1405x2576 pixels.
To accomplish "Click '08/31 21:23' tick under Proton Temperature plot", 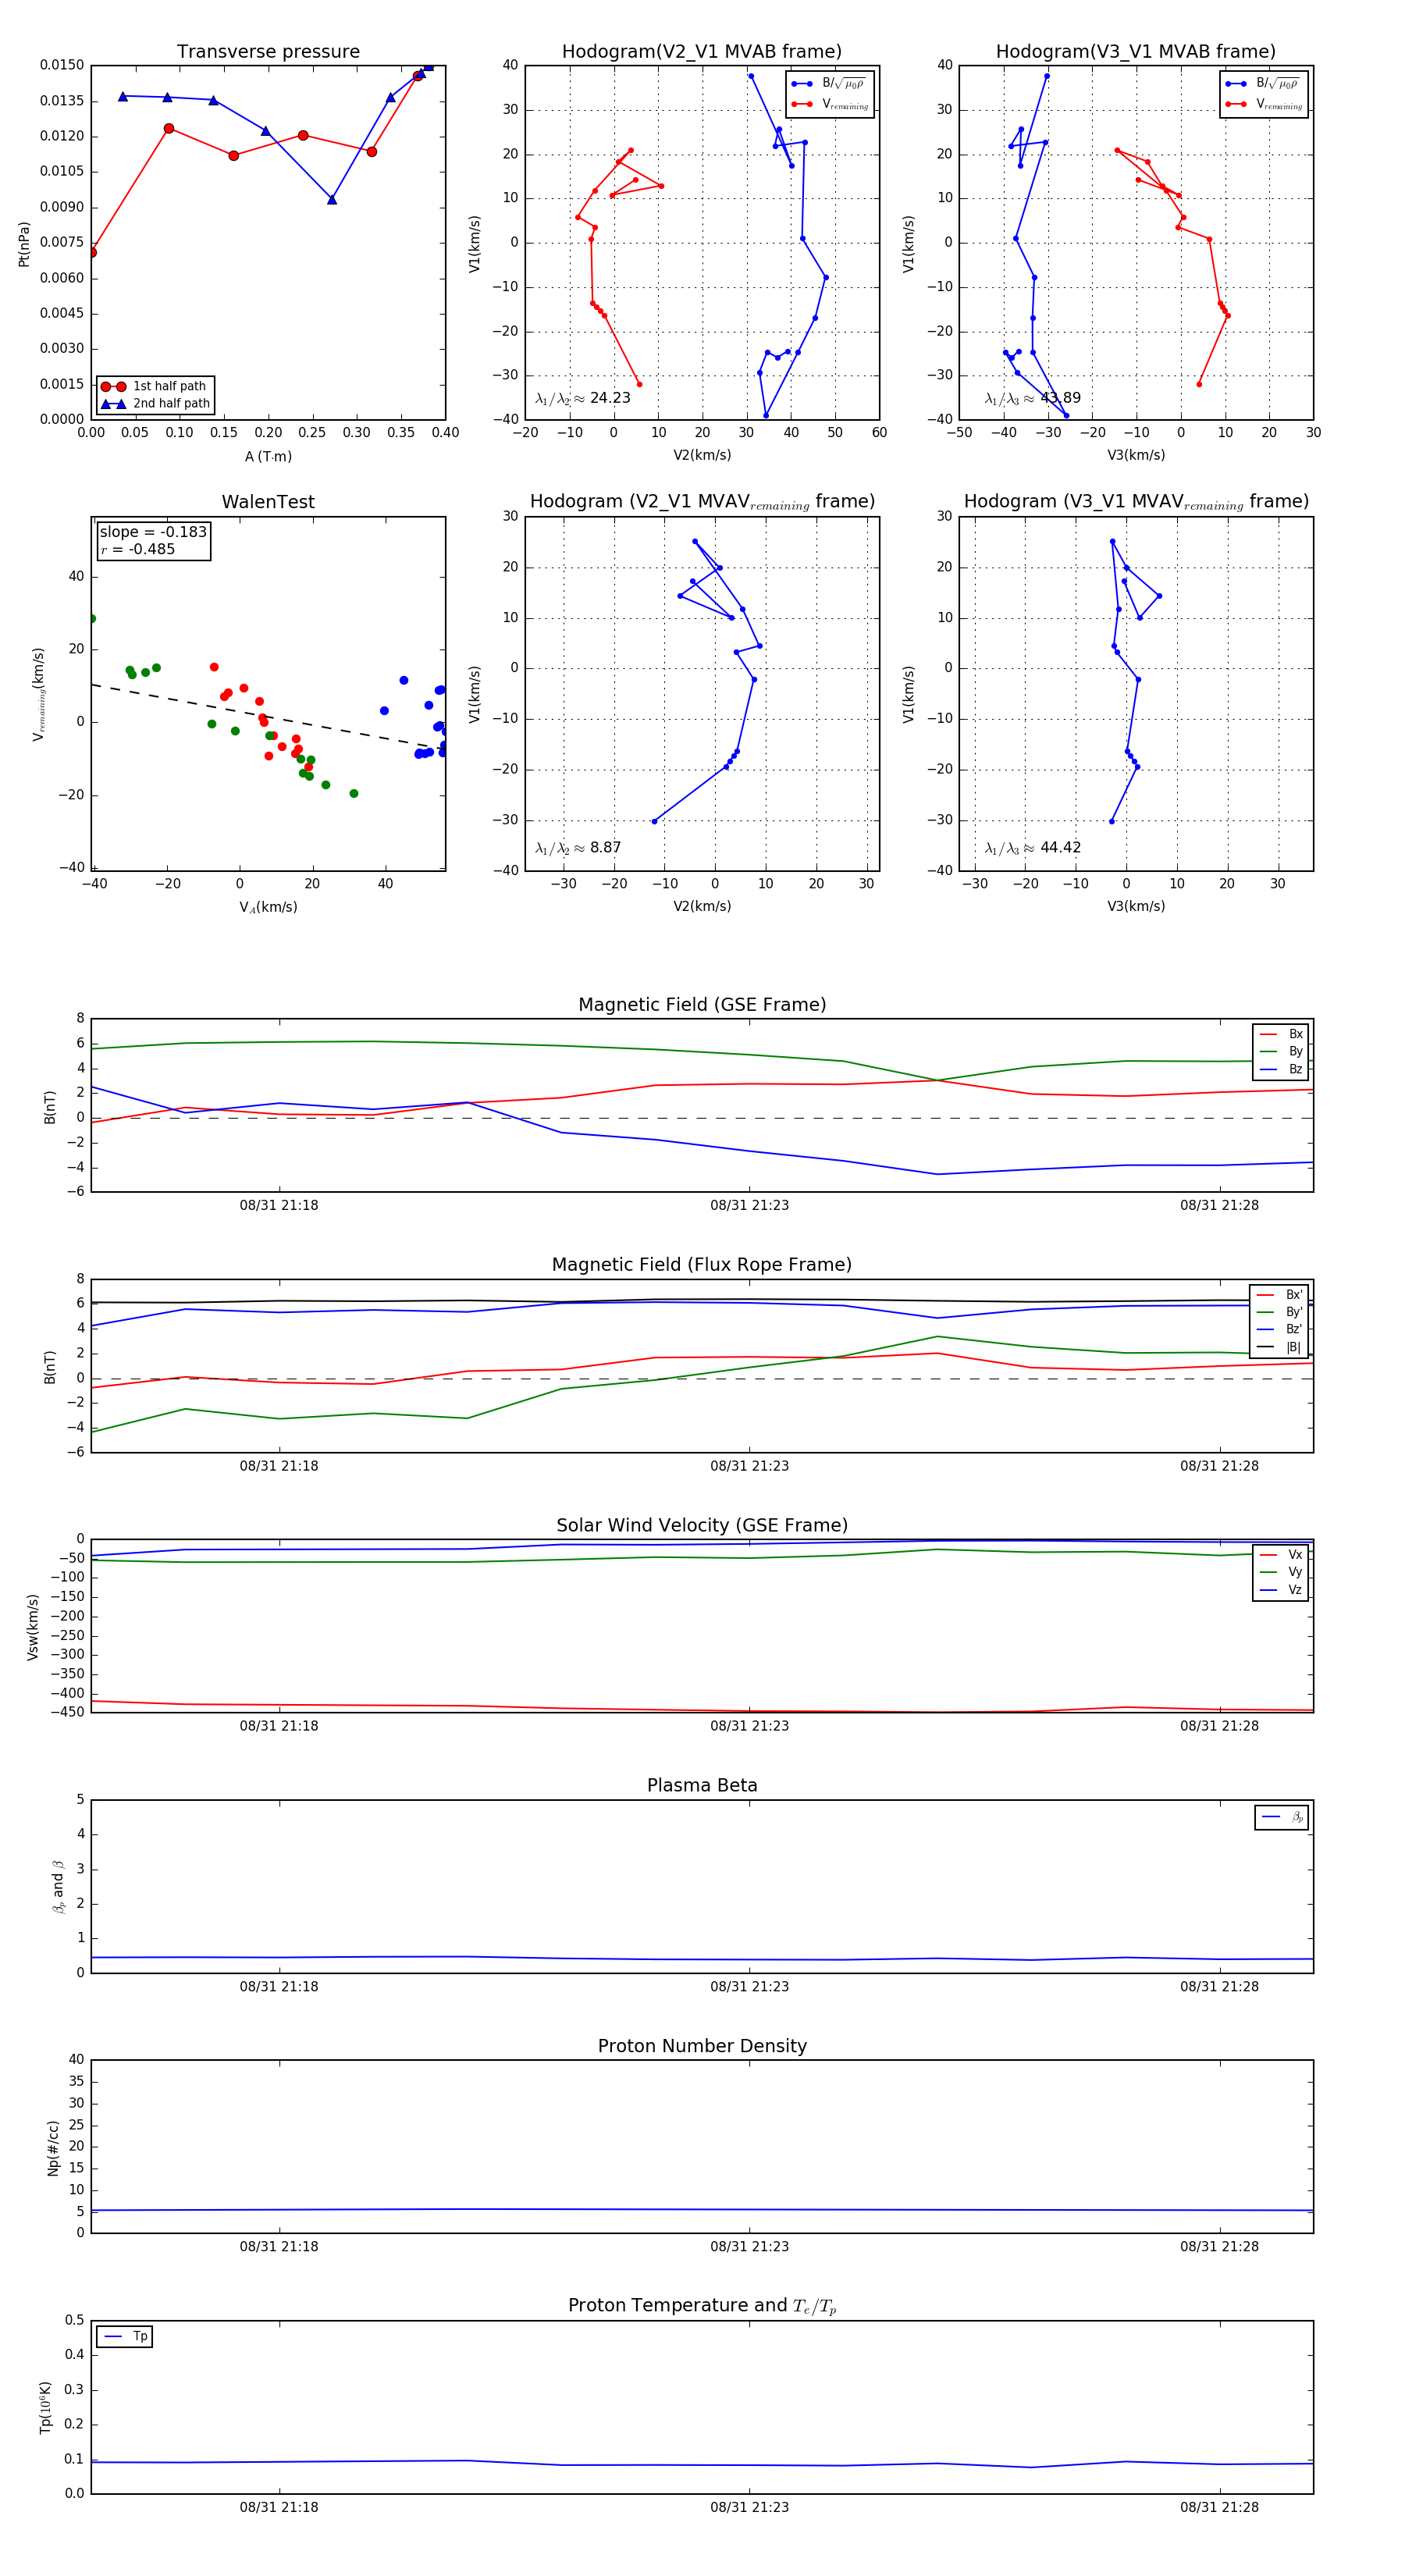I will [750, 2507].
